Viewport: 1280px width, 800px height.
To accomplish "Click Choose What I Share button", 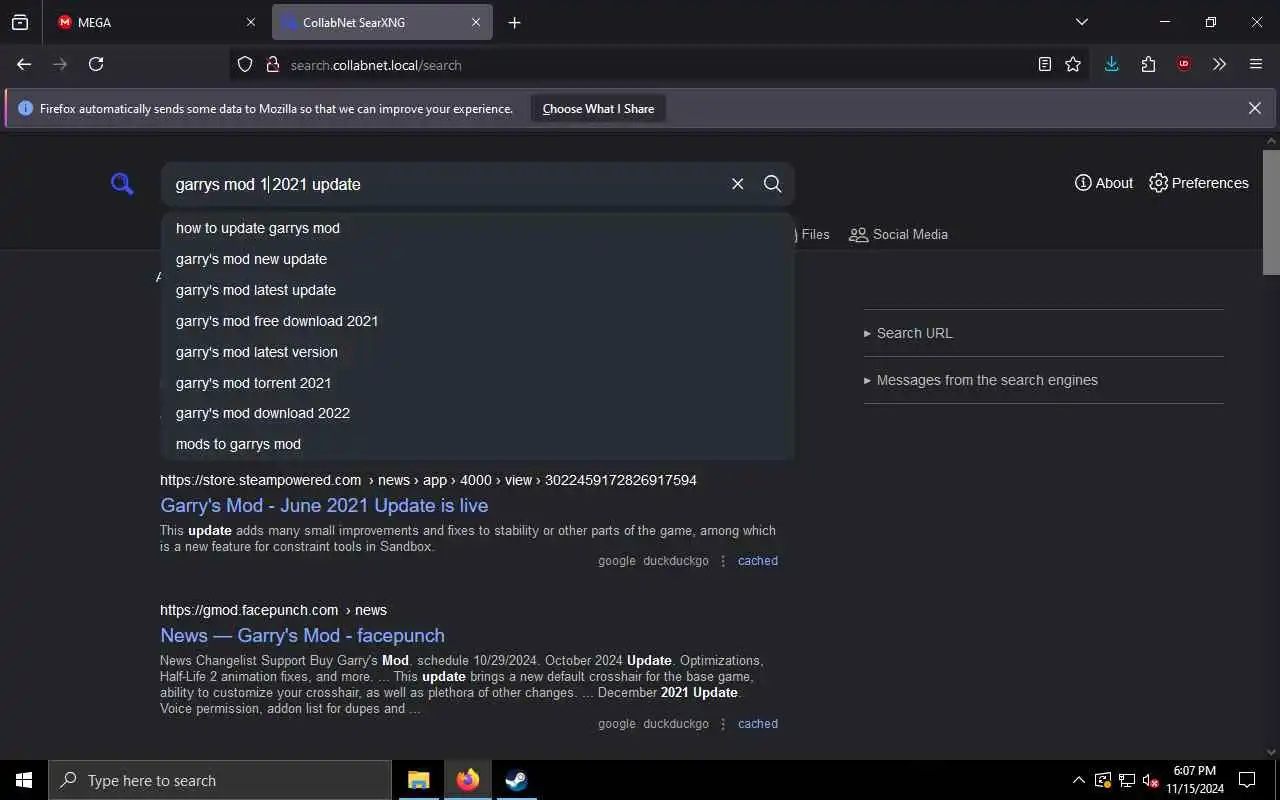I will point(598,109).
